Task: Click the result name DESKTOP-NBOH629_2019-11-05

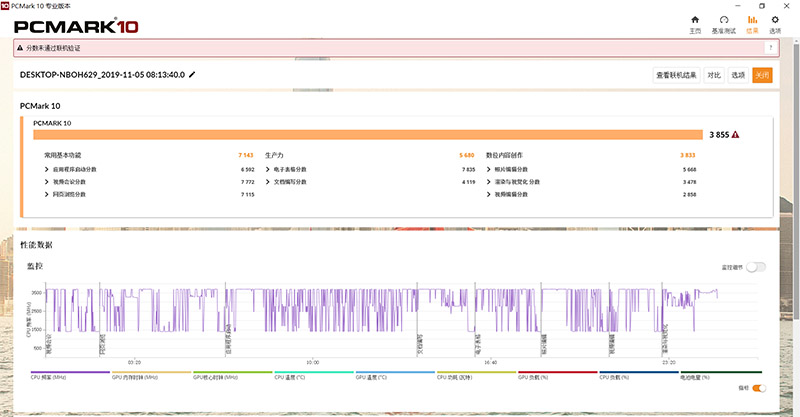Action: tap(102, 75)
